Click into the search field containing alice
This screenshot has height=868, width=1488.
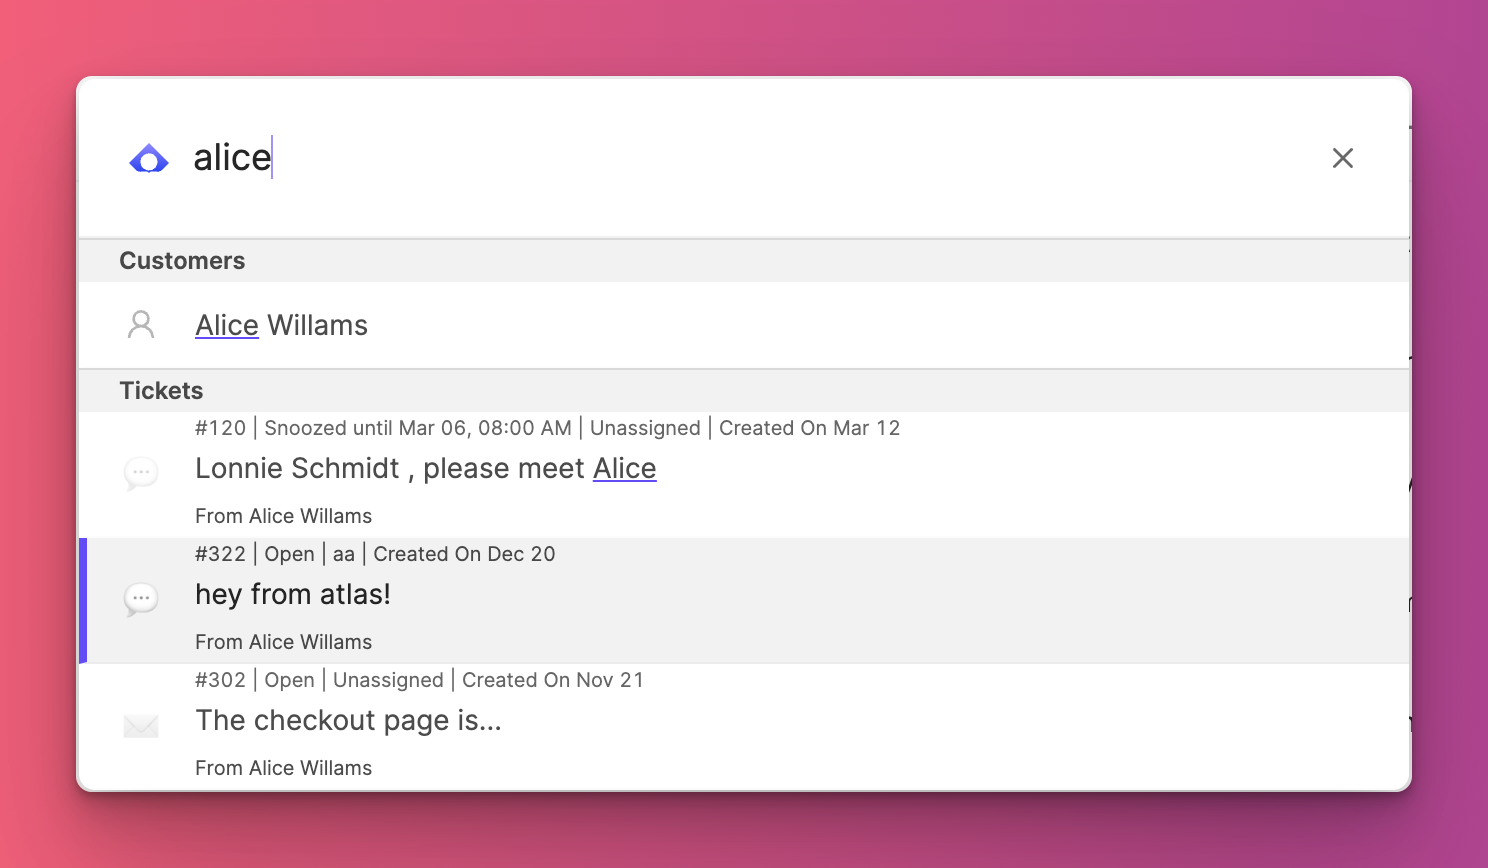click(740, 158)
